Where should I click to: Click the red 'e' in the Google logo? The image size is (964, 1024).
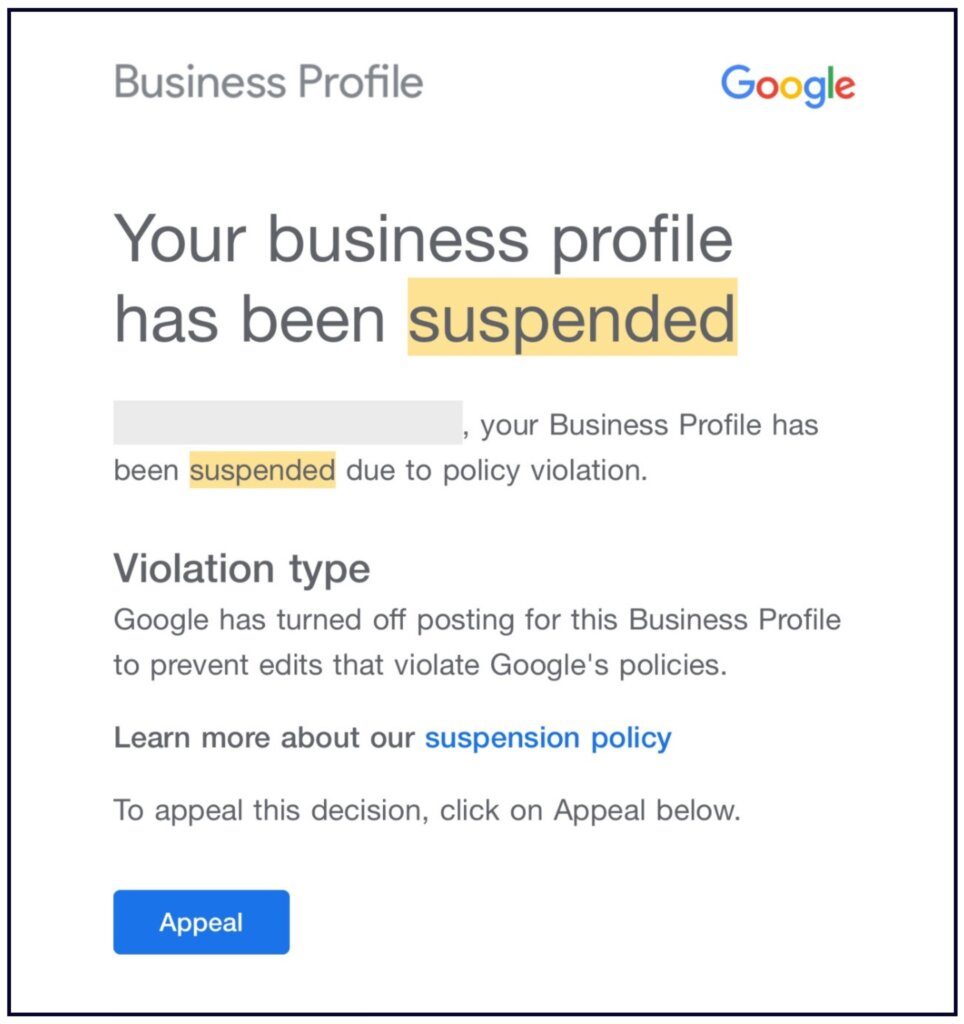click(844, 88)
